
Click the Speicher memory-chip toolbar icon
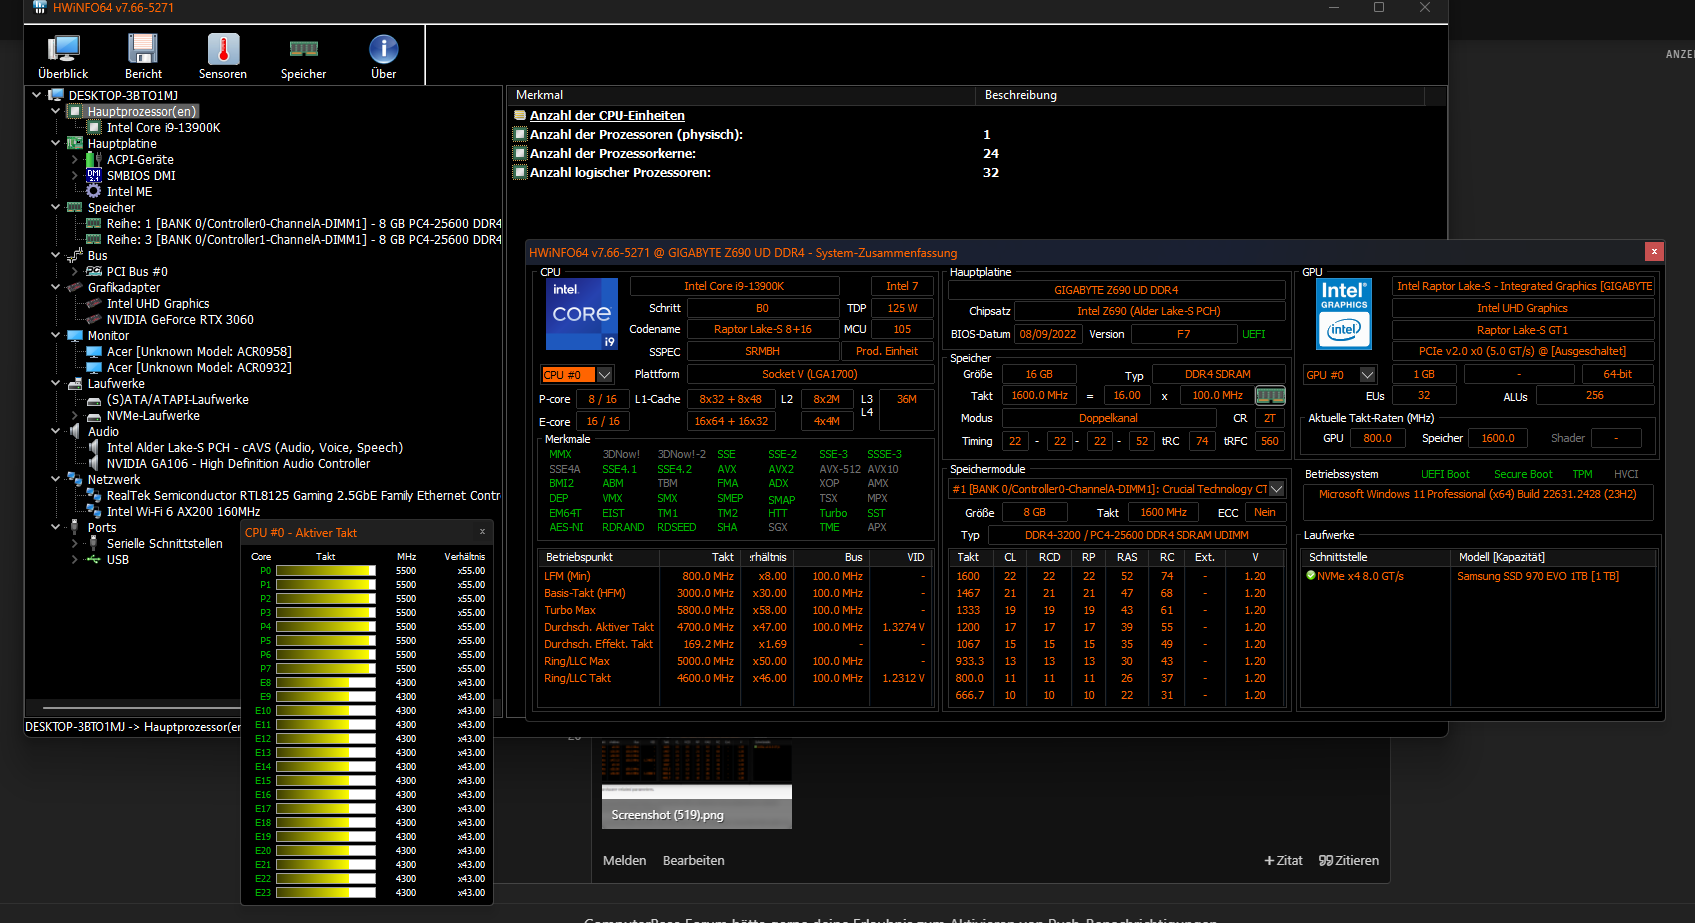[x=303, y=57]
